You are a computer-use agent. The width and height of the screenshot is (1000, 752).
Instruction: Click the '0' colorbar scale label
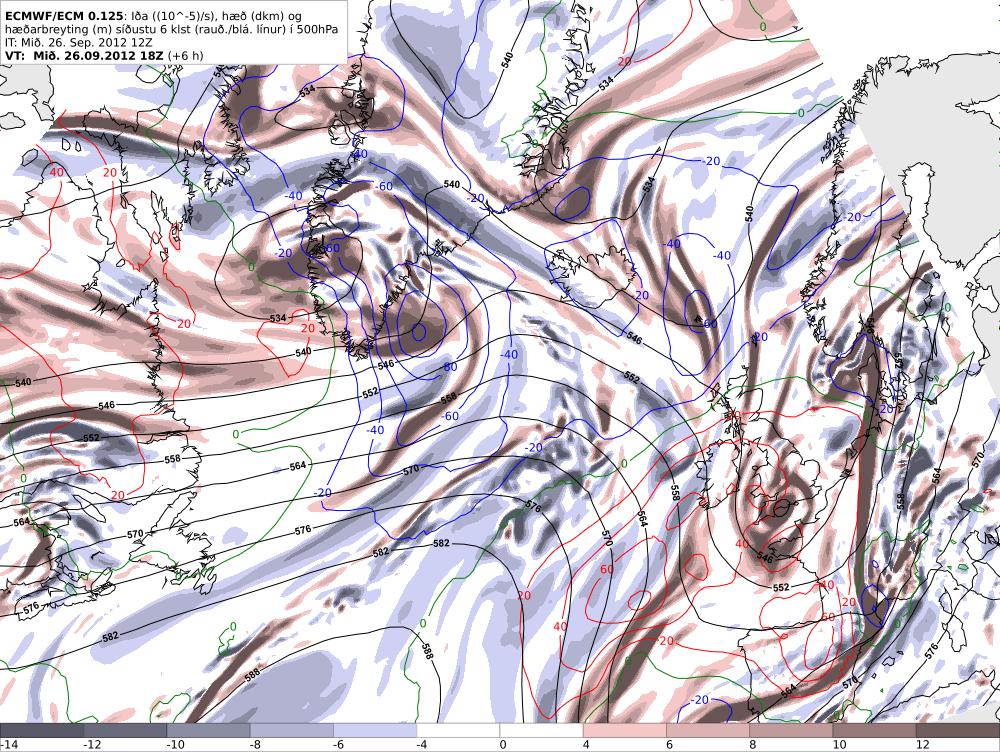(x=503, y=744)
